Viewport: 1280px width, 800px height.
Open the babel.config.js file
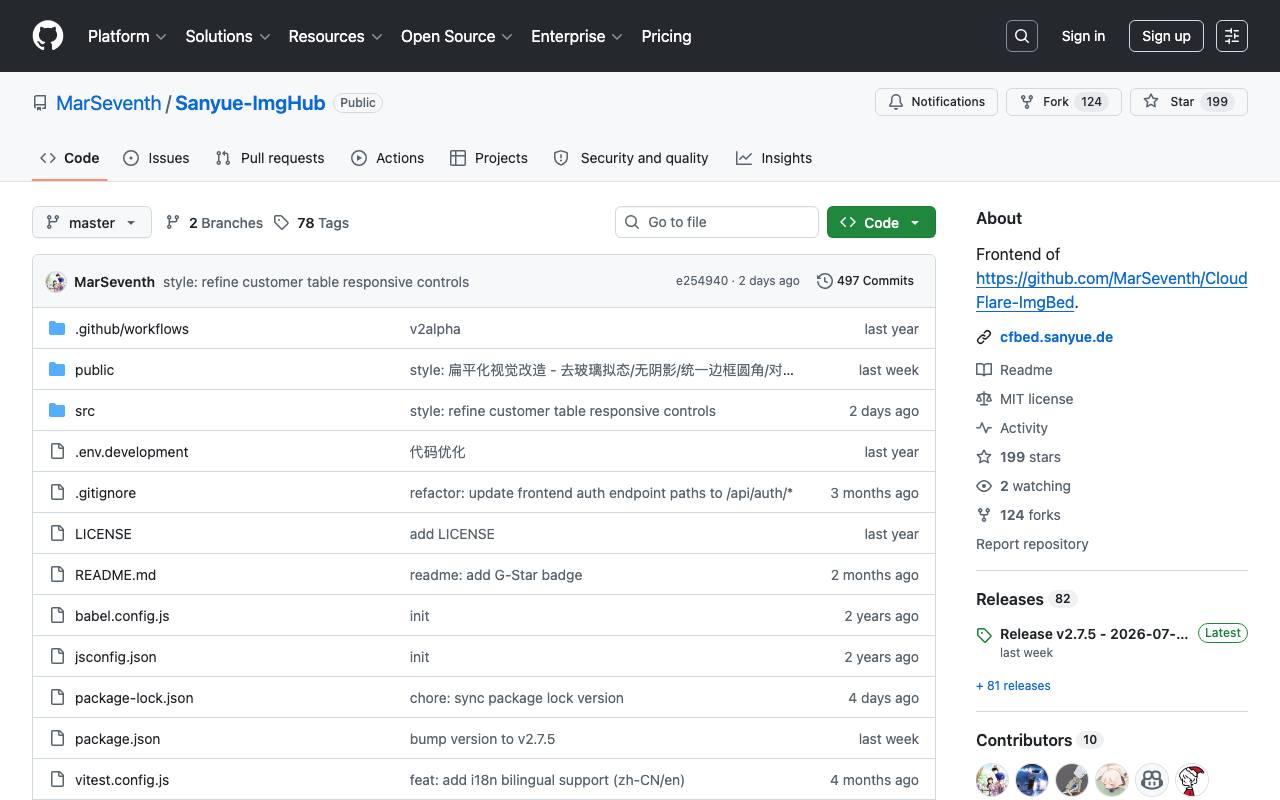tap(122, 616)
